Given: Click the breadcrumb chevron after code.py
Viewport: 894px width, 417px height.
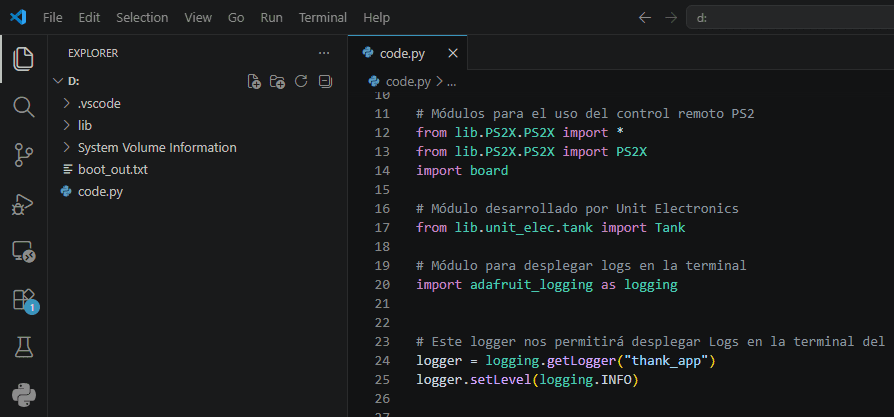Looking at the screenshot, I should pos(439,82).
